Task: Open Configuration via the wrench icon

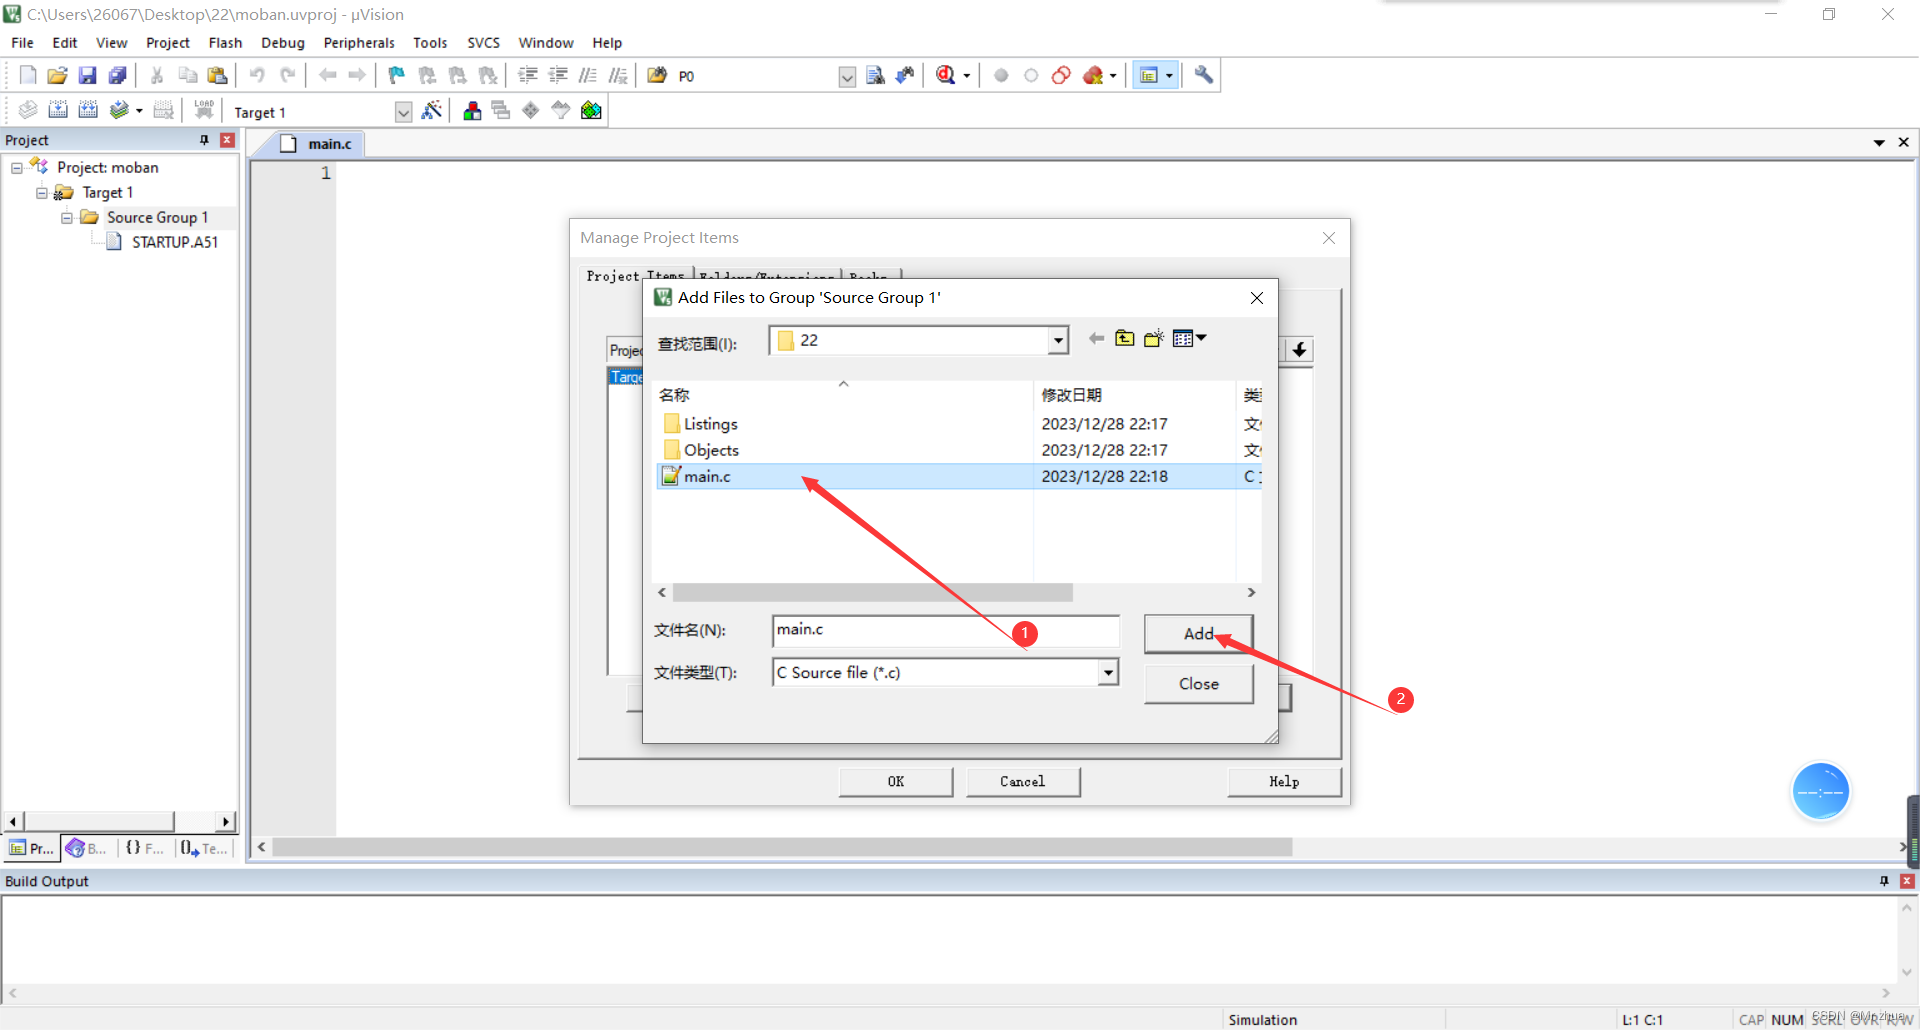Action: (x=1204, y=75)
